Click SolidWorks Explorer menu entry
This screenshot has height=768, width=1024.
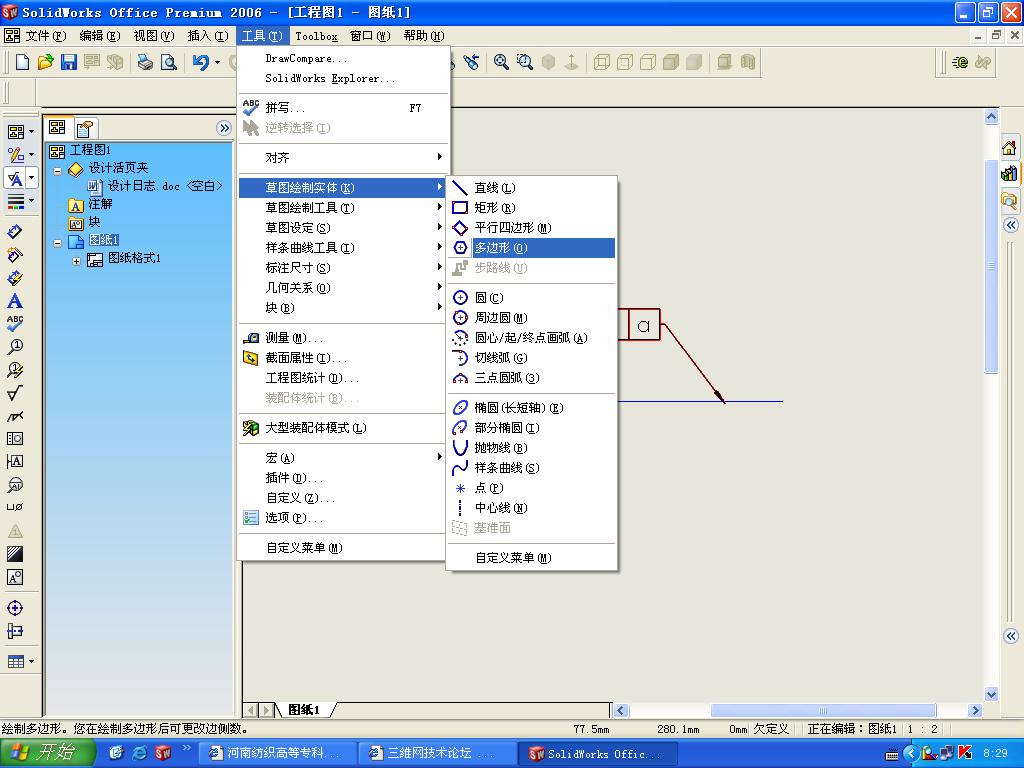tap(344, 78)
